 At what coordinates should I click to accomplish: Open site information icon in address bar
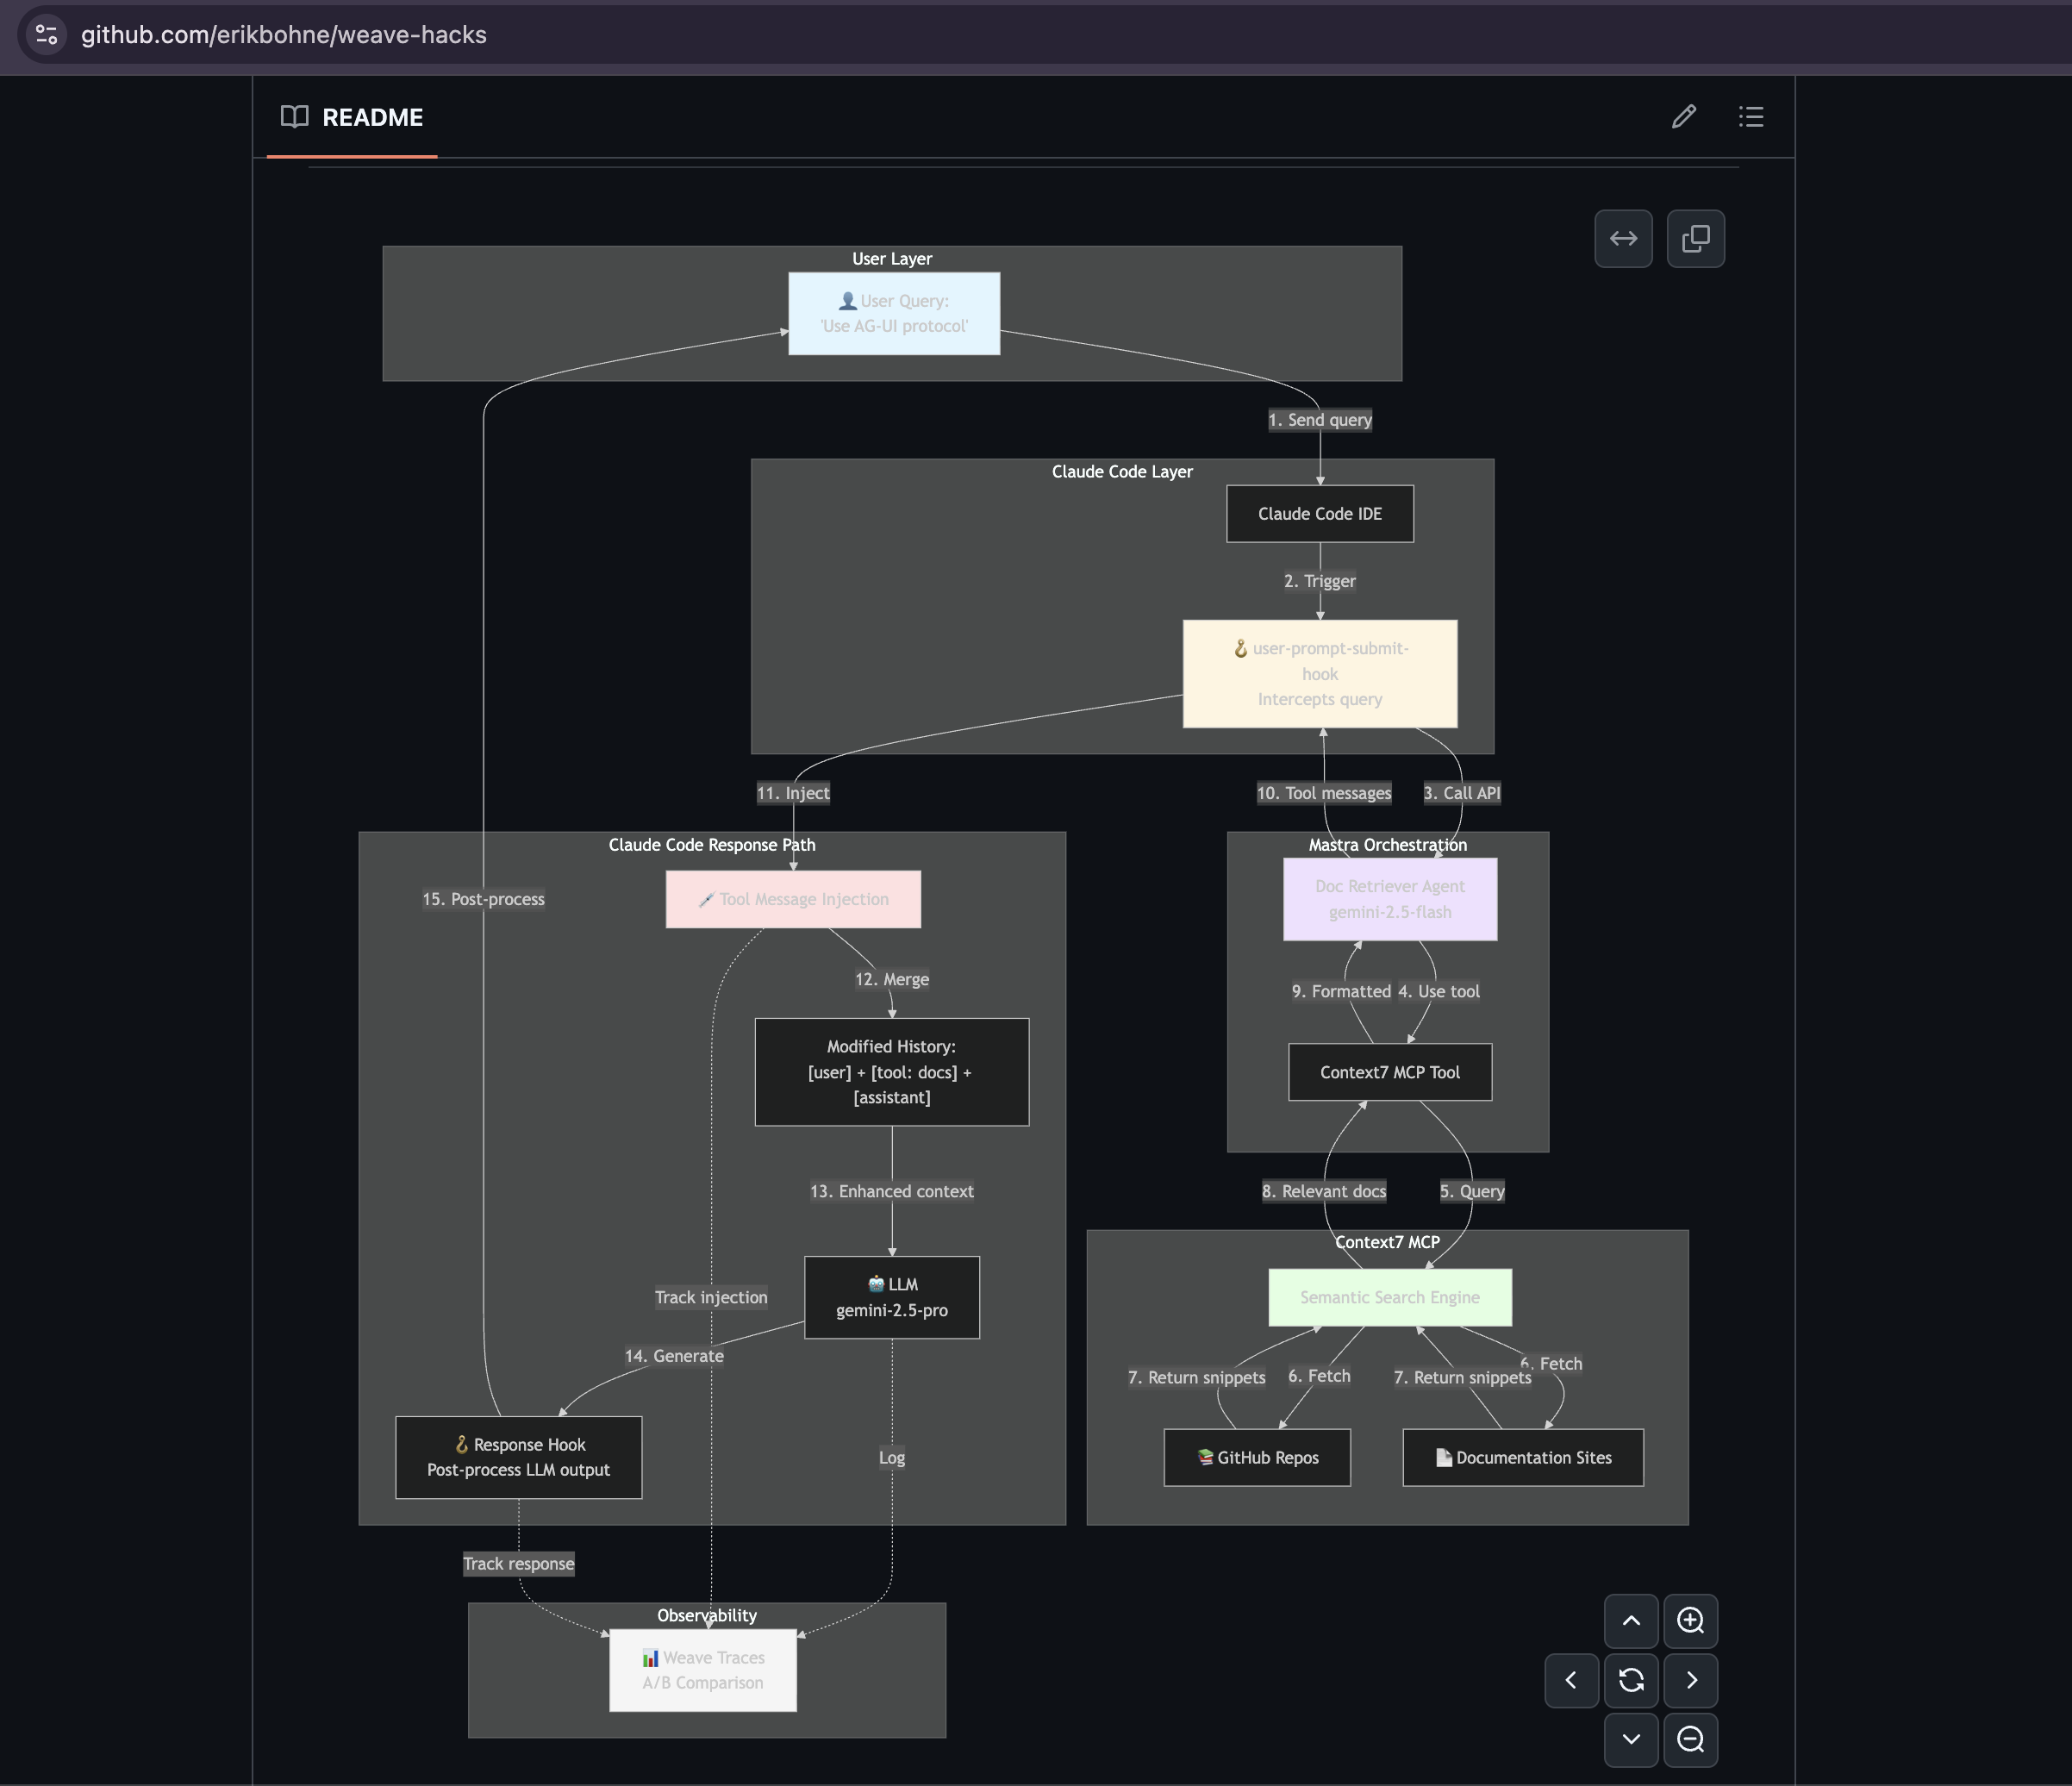coord(46,35)
